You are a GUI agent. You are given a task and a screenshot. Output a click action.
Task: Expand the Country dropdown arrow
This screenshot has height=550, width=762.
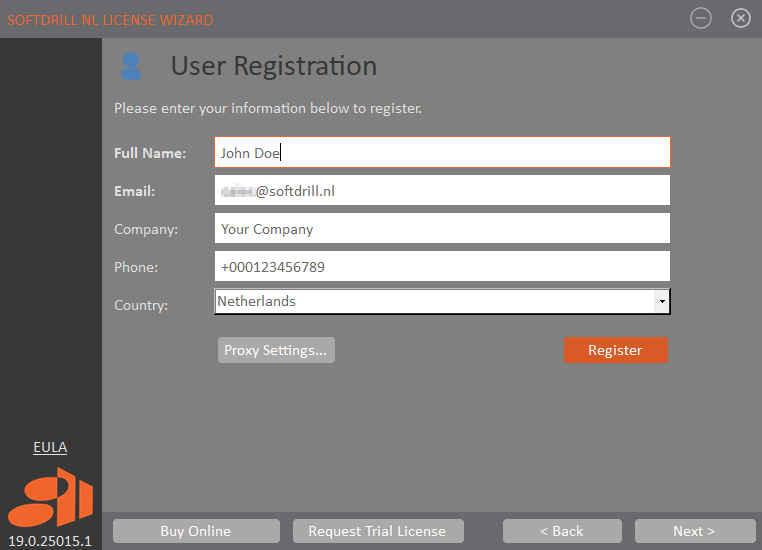[x=661, y=301]
